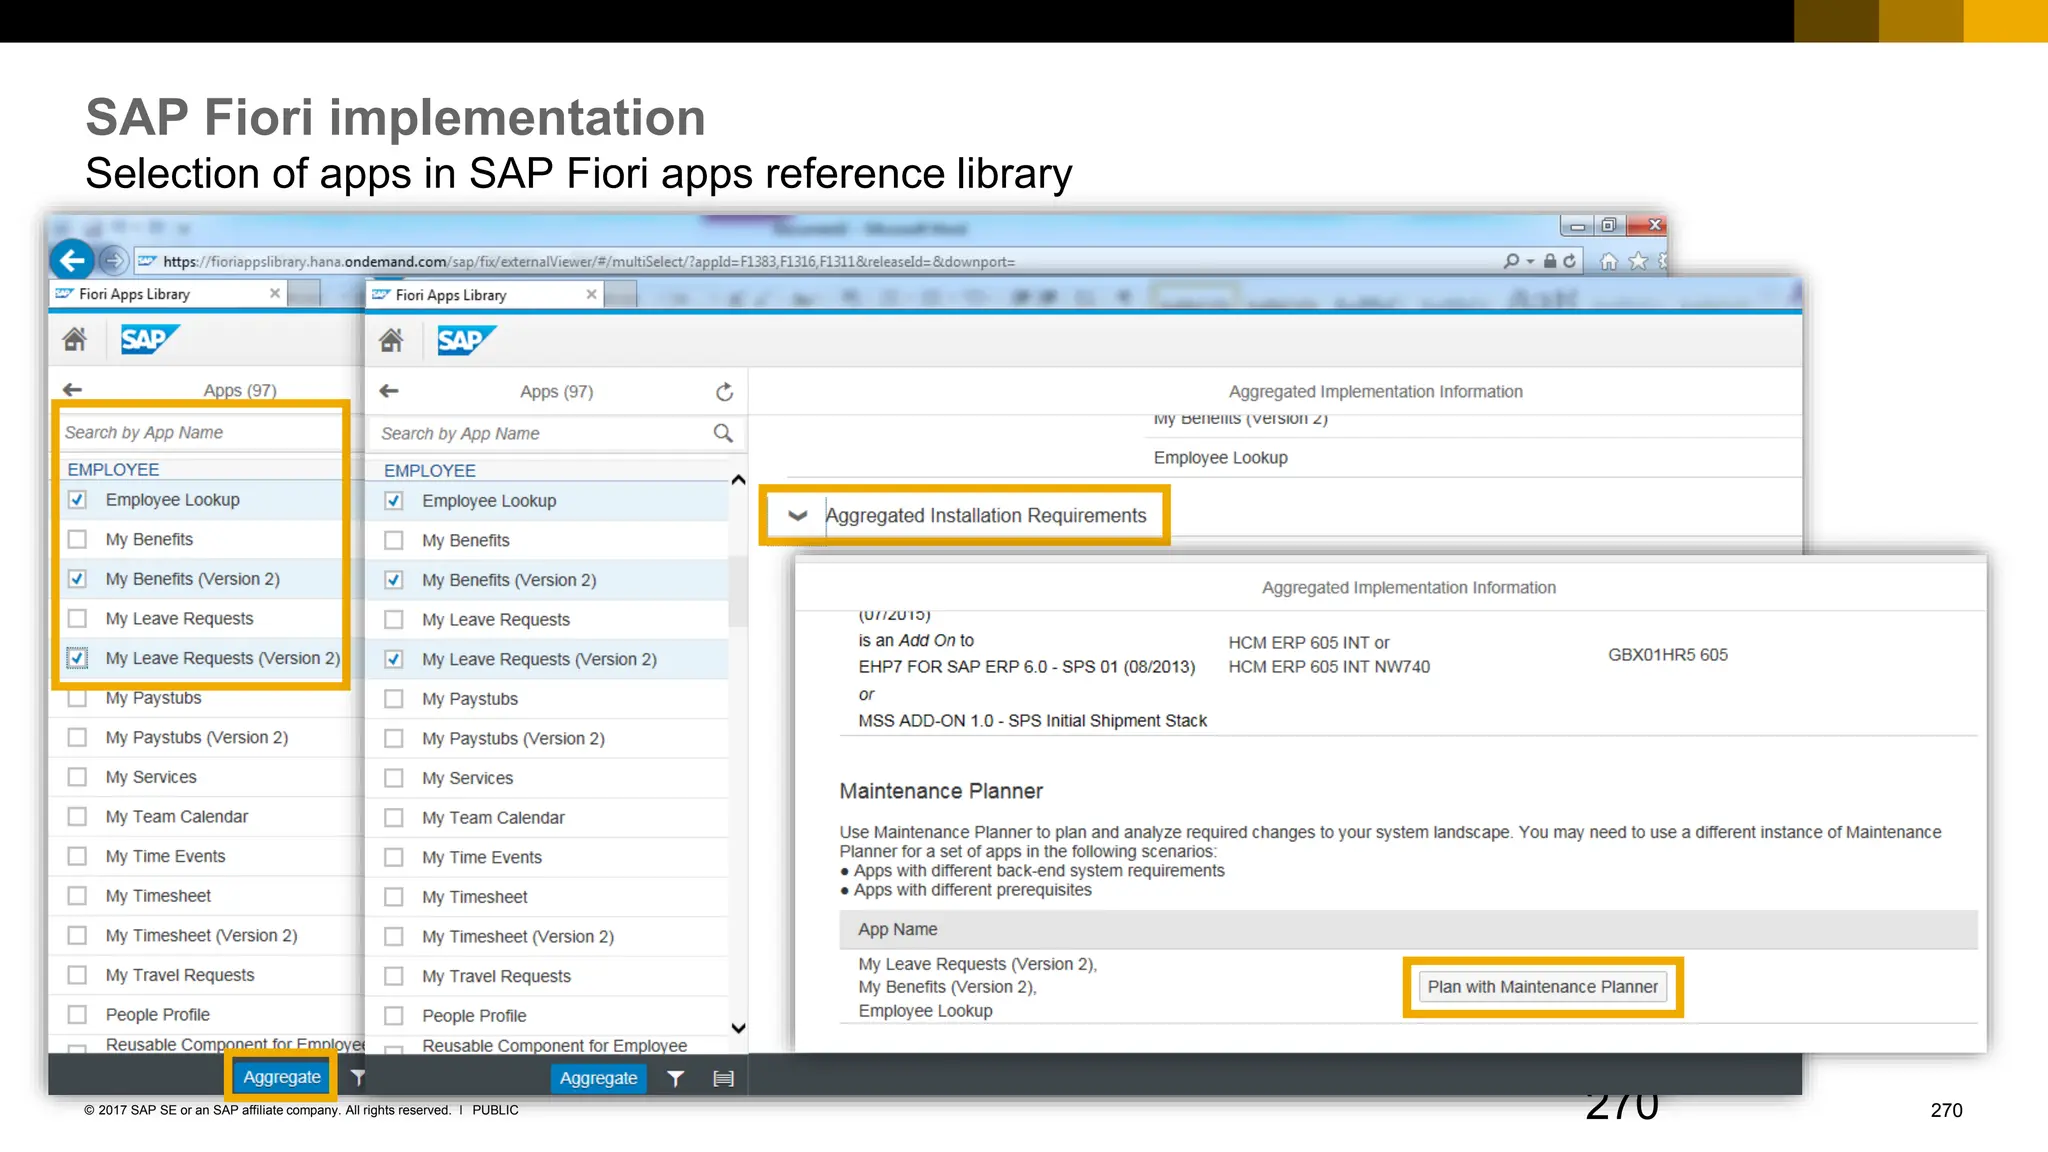Check My Leave Requests in left window
The width and height of the screenshot is (2048, 1152).
coord(77,618)
